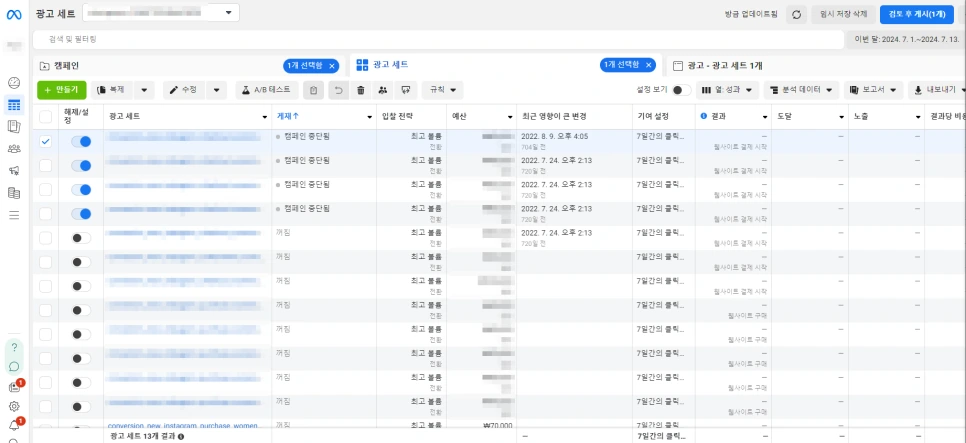Viewport: 966px width, 443px height.
Task: Open the 광고 세트 column header arrow
Action: coord(265,116)
